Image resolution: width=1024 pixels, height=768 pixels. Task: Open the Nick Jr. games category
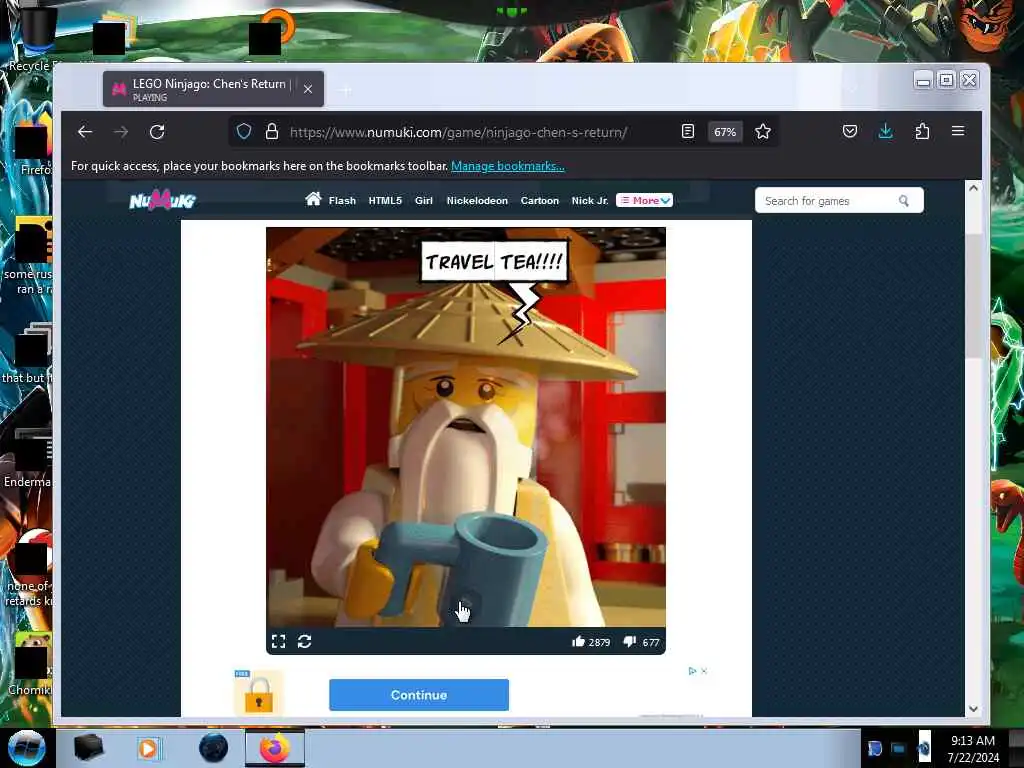(x=590, y=200)
